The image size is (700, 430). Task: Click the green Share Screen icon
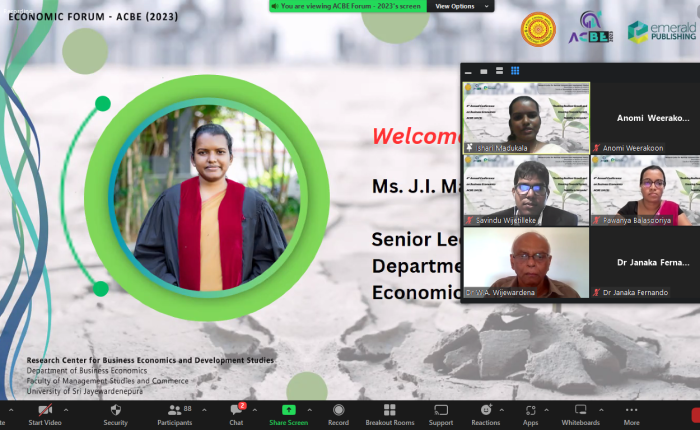pyautogui.click(x=288, y=410)
